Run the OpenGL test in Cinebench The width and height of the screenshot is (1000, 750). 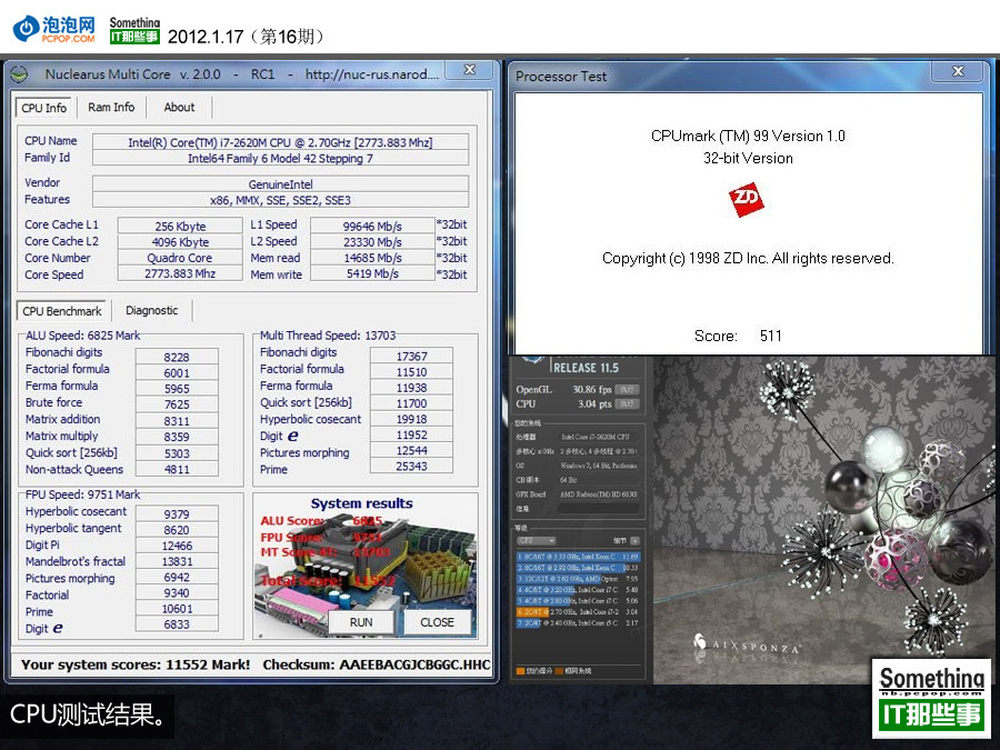pyautogui.click(x=627, y=389)
